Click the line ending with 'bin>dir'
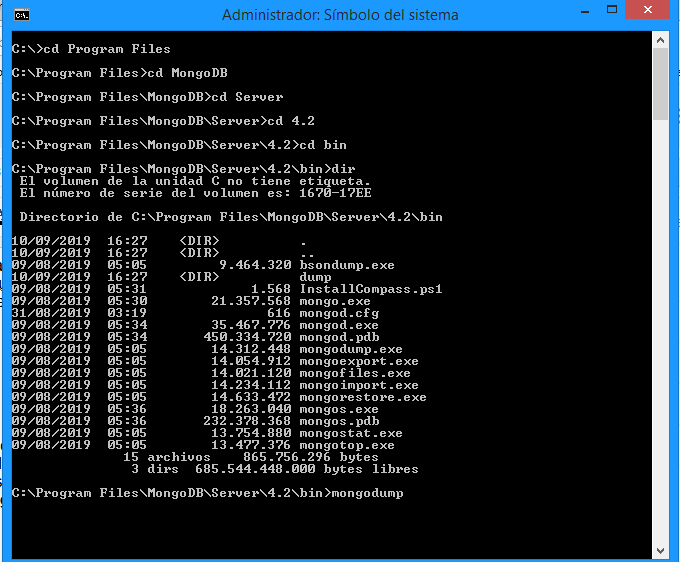Viewport: 680px width, 562px height. tap(183, 169)
